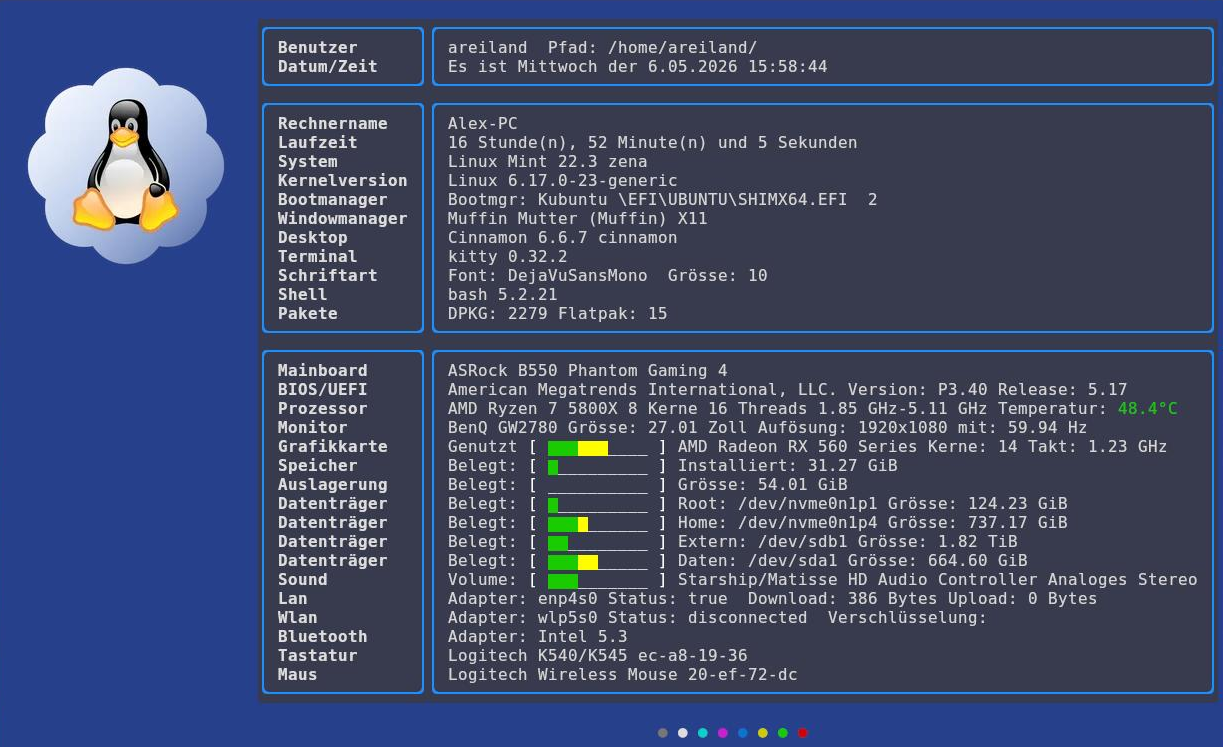This screenshot has height=747, width=1223.
Task: Click the text Grösse: 54.01 GiB
Action: [x=763, y=485]
